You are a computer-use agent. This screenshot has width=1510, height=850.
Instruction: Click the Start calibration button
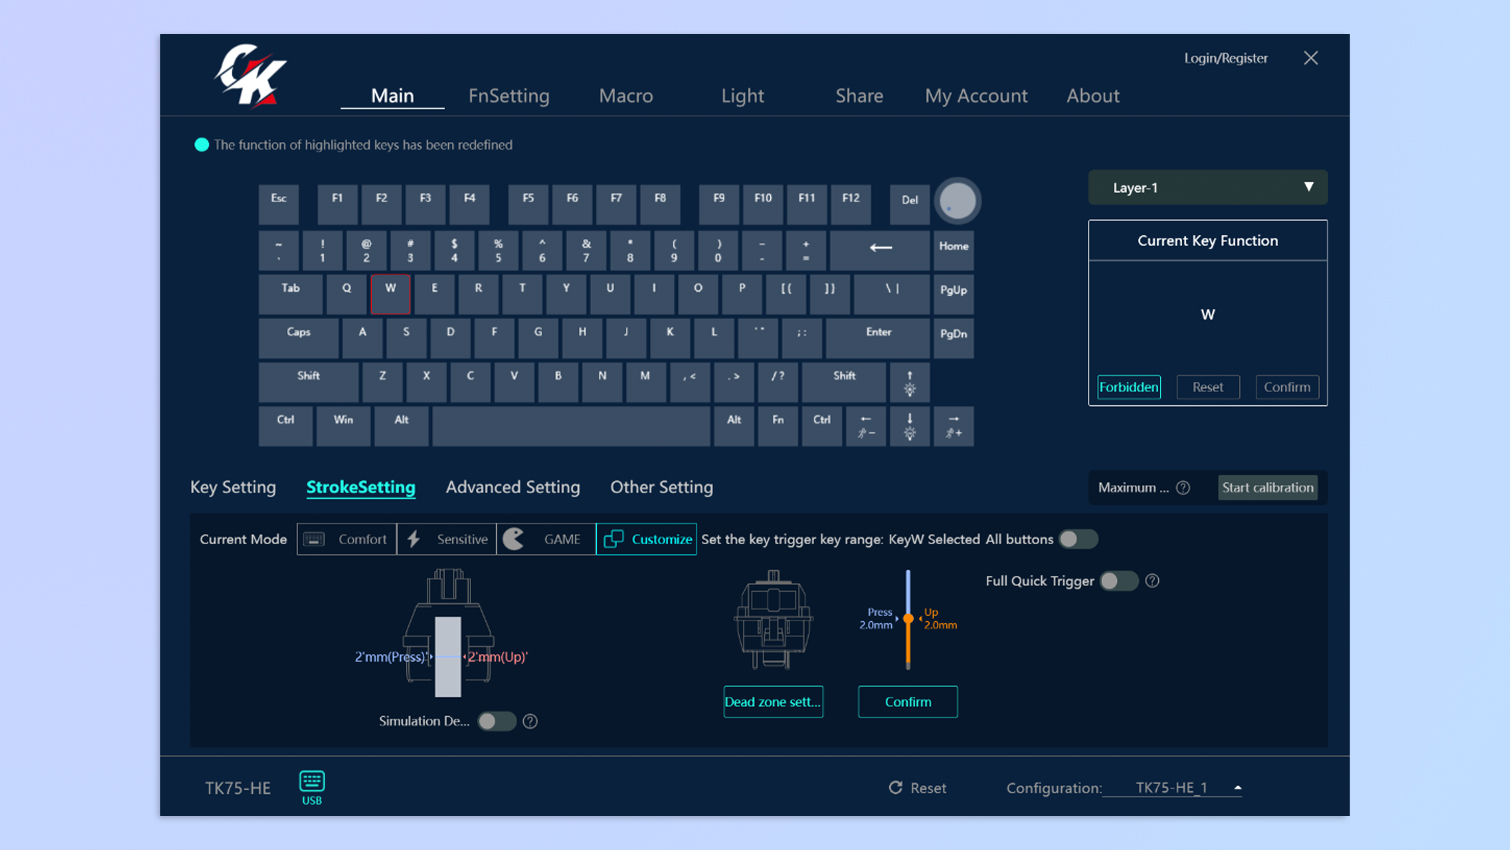1267,488
